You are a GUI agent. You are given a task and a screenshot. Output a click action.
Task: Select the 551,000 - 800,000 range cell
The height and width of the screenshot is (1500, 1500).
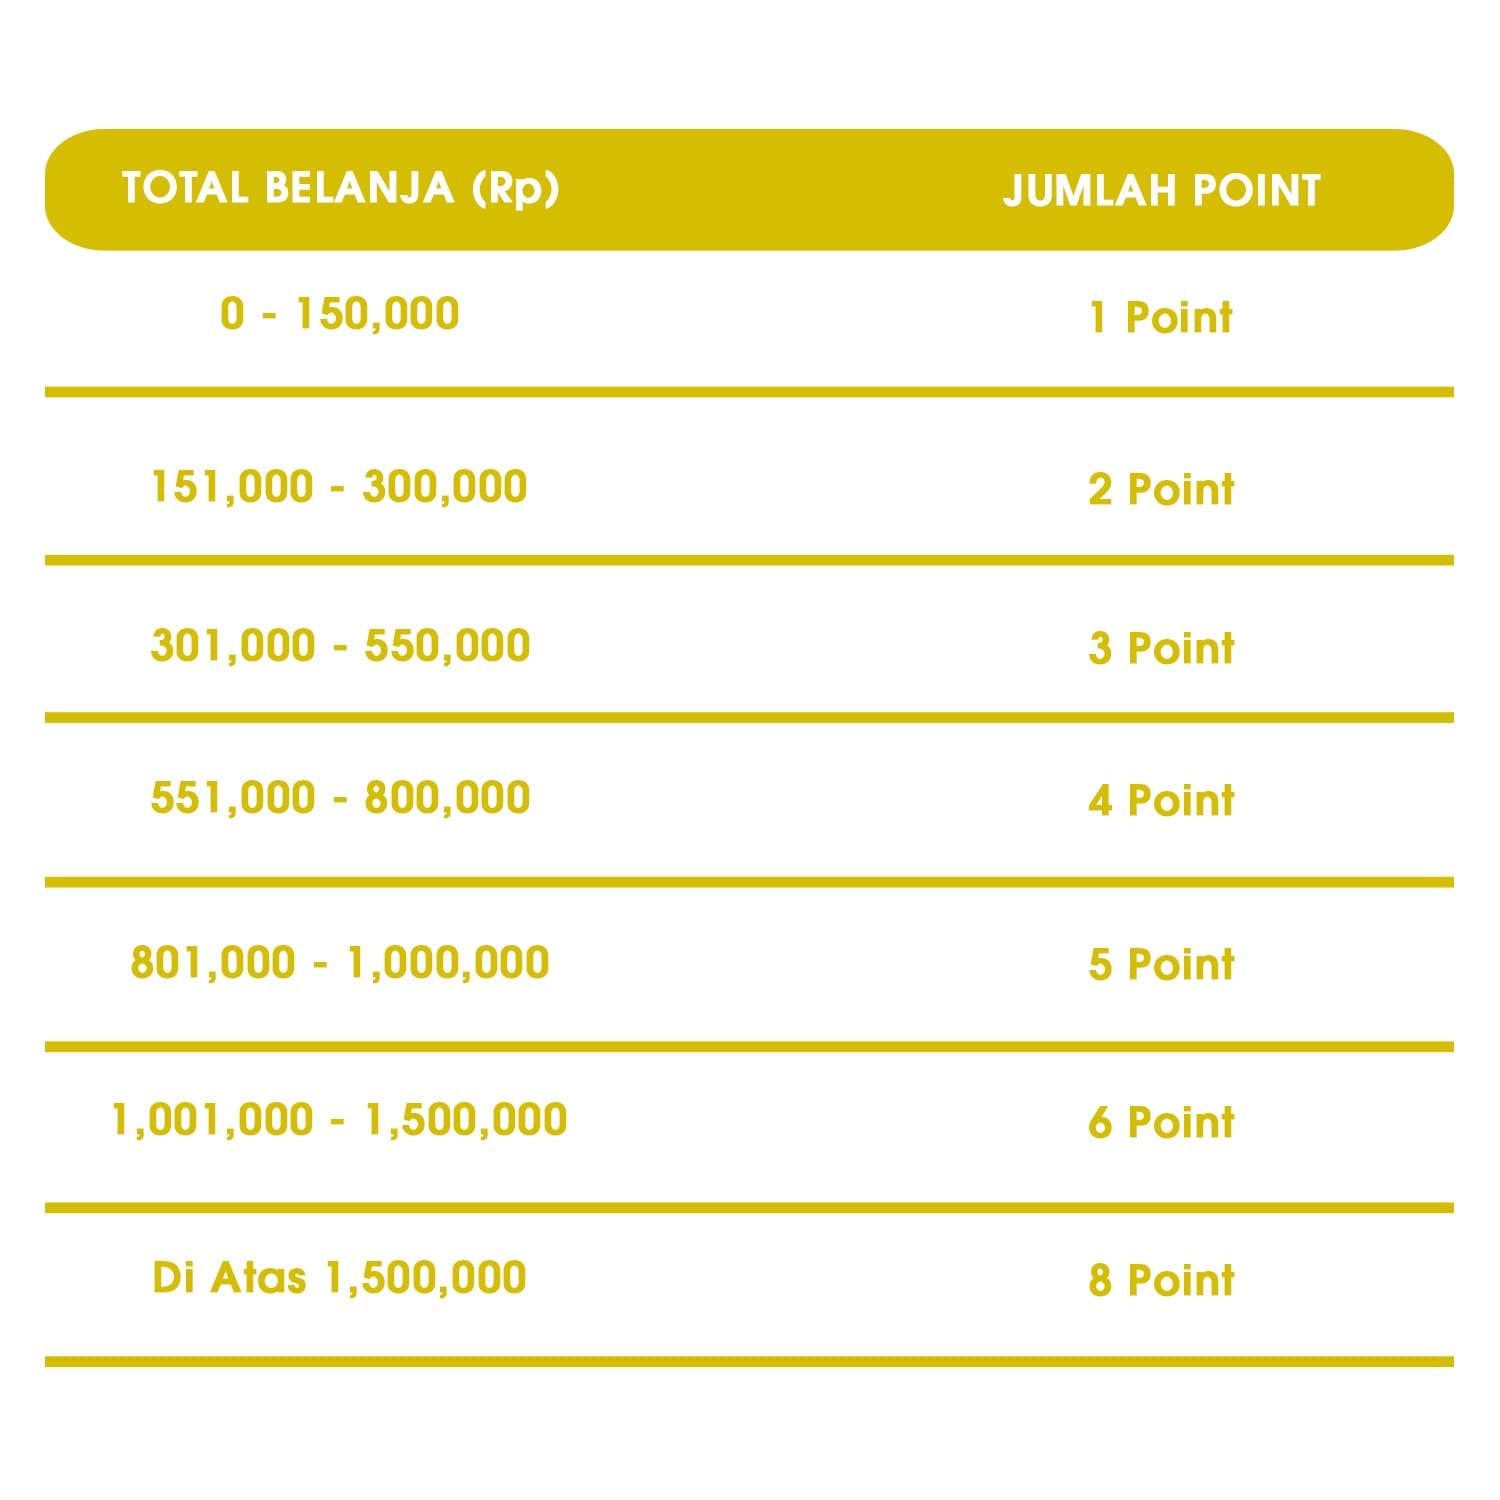coord(340,798)
